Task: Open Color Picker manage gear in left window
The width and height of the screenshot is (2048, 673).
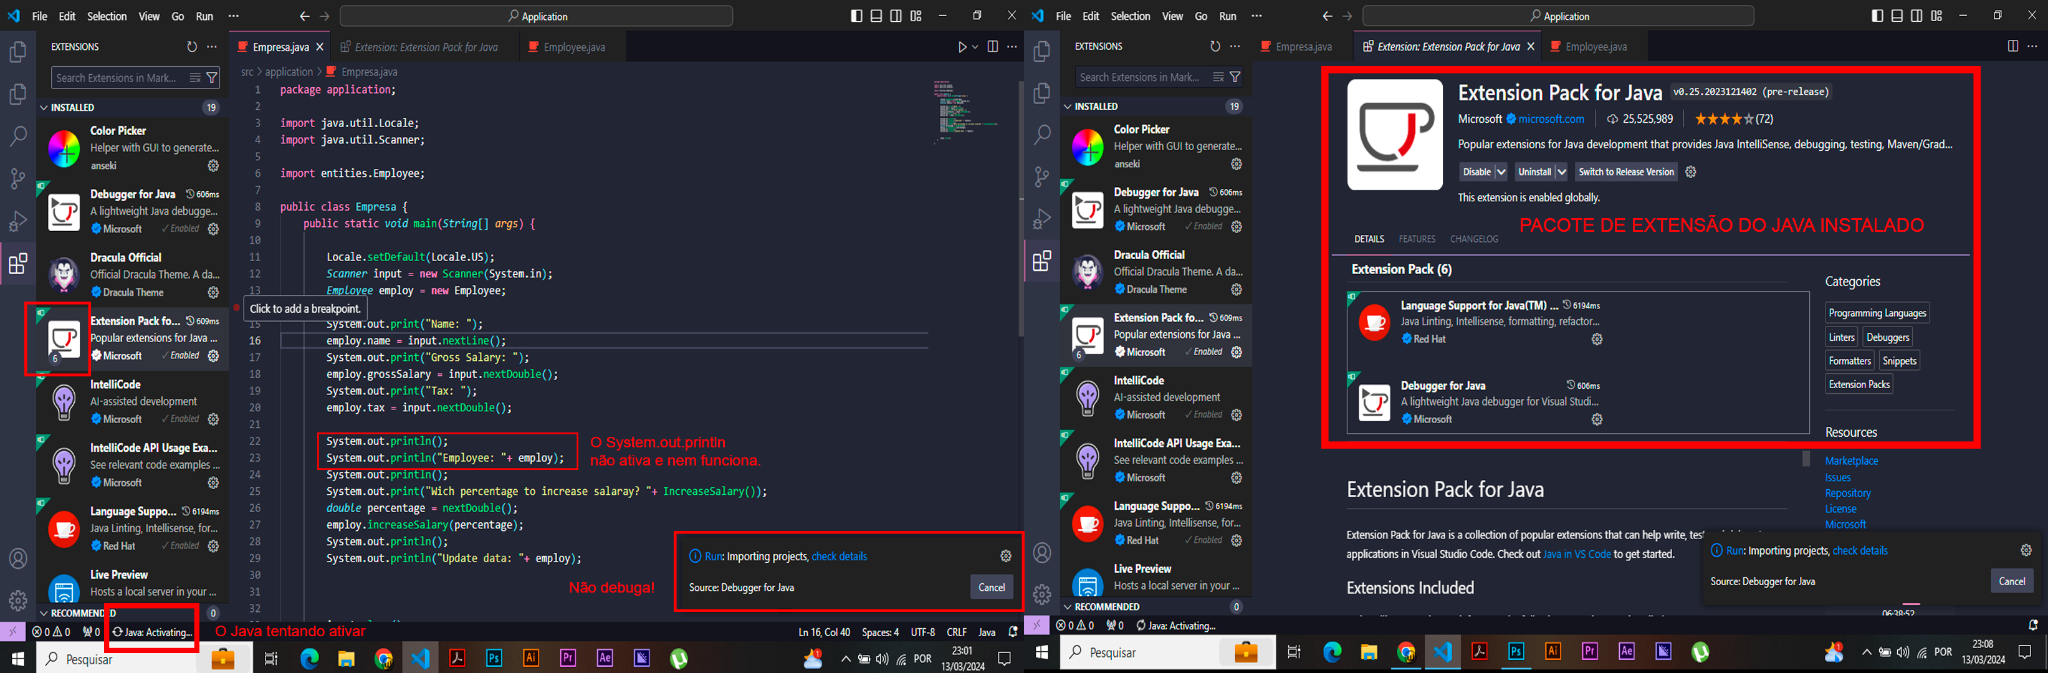Action: point(213,166)
